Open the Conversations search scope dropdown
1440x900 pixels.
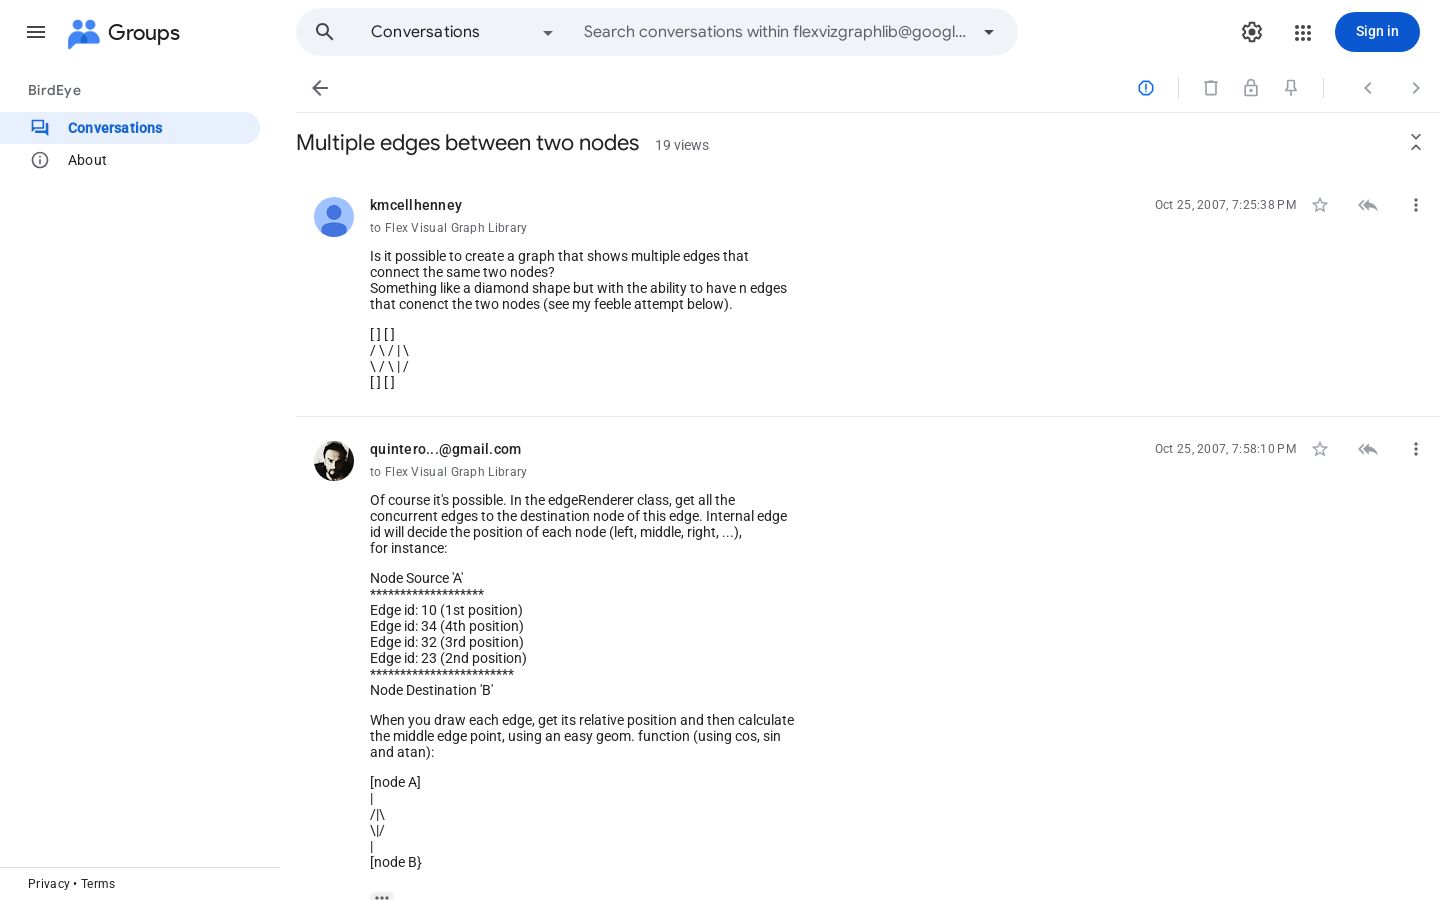463,32
